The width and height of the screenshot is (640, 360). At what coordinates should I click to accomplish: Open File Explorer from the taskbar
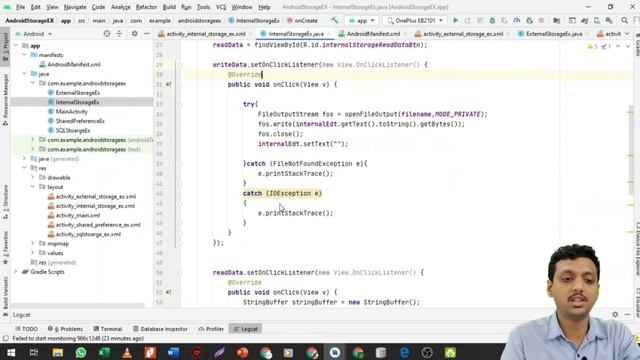click(58, 352)
